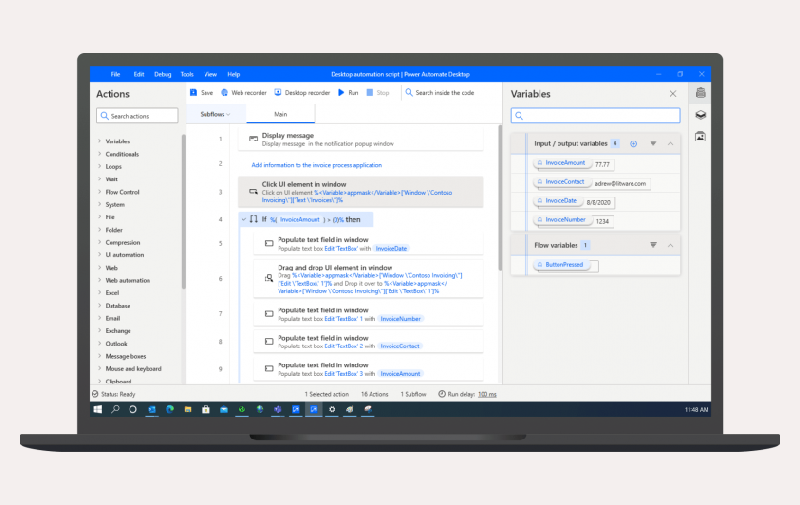The width and height of the screenshot is (800, 505).
Task: Select the 'Mouse and keyboard' action group
Action: 133,369
